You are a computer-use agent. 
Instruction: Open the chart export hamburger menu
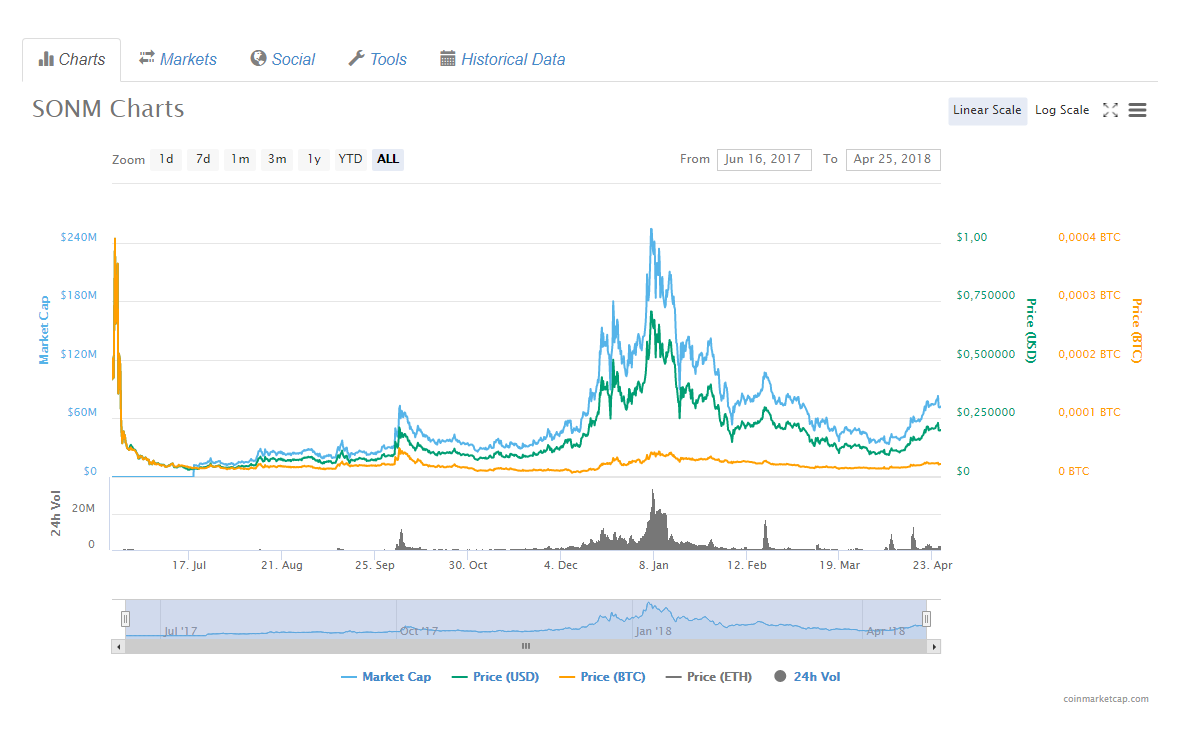coord(1137,110)
